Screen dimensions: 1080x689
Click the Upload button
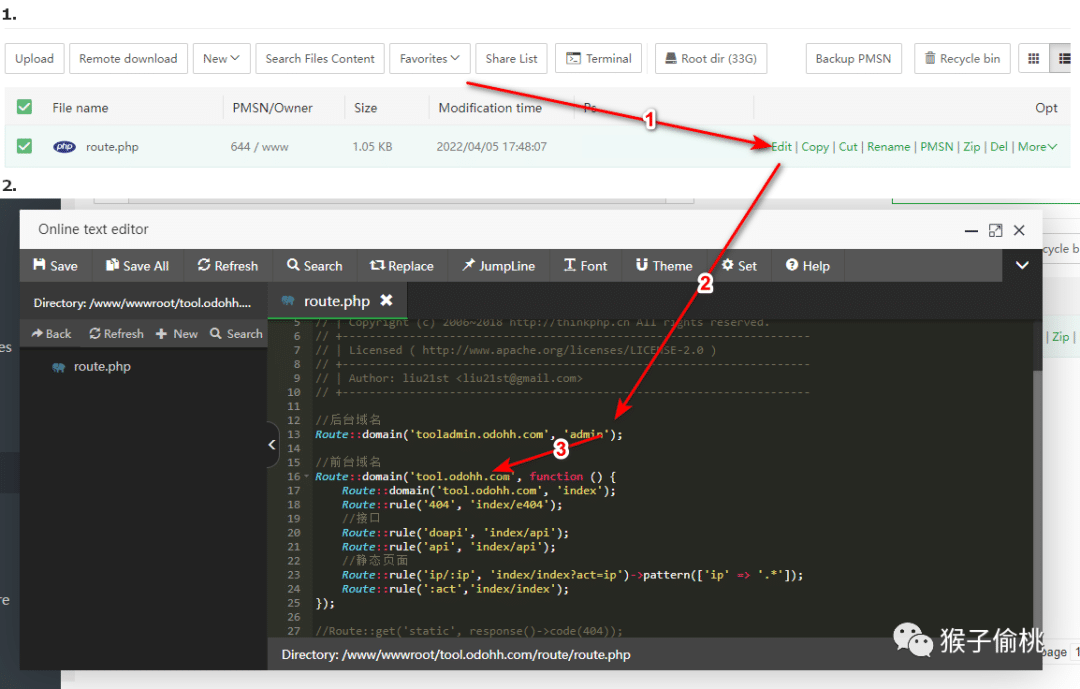34,59
